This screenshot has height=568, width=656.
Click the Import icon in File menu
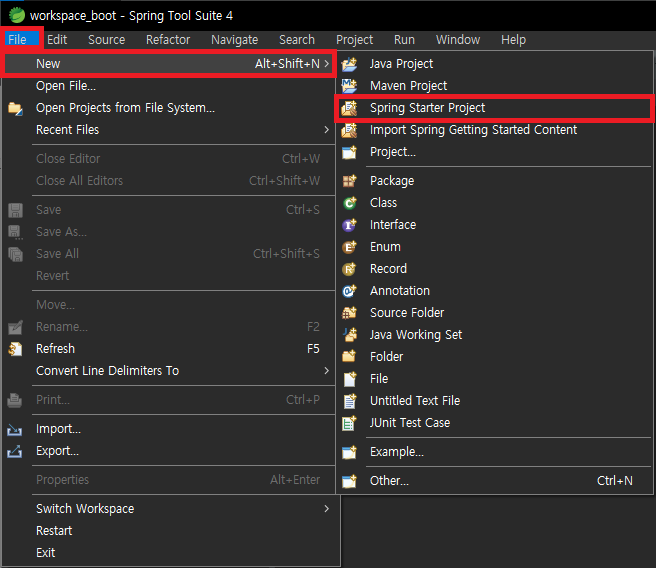(x=15, y=430)
